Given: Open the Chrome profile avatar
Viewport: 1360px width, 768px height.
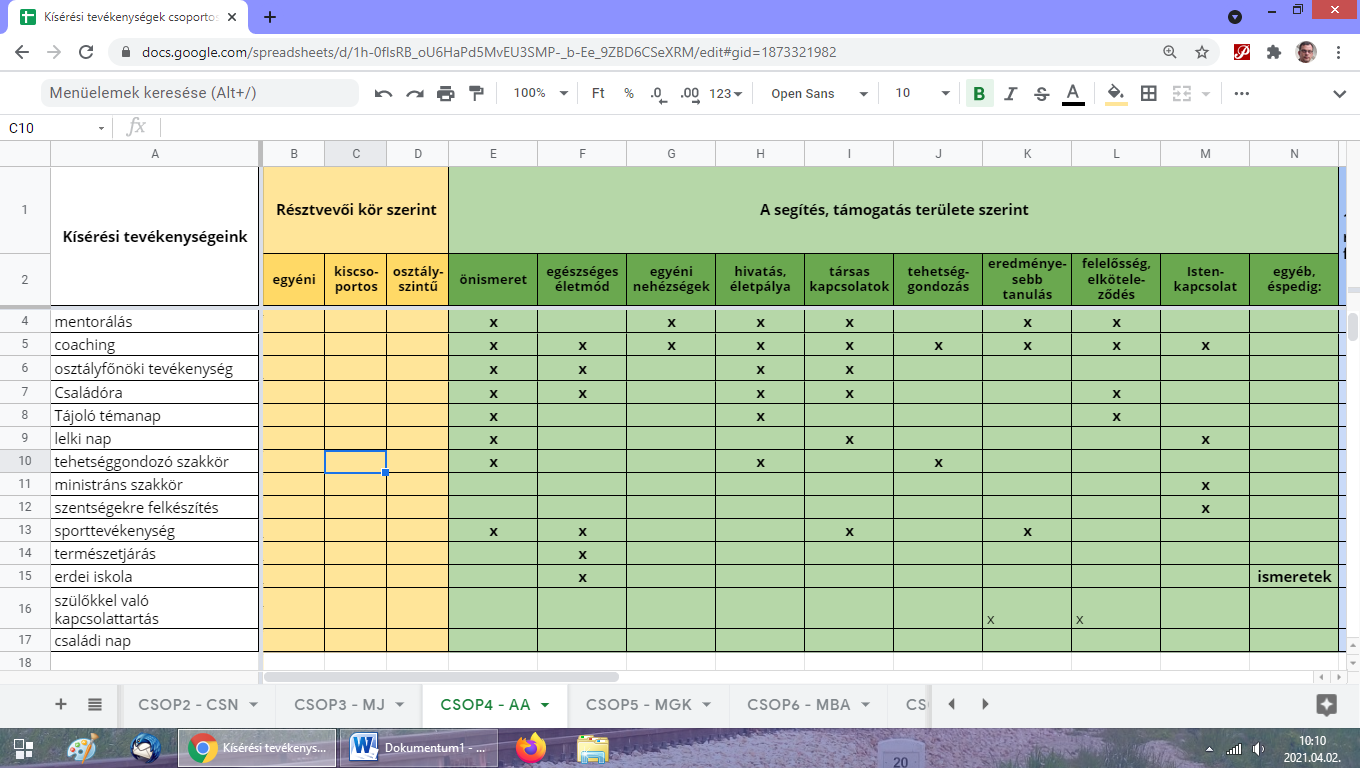Looking at the screenshot, I should [1306, 52].
